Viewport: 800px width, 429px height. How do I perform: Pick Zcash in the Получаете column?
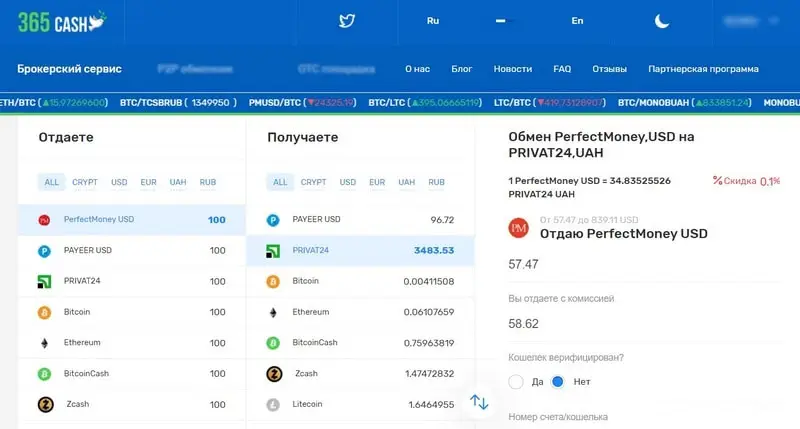306,373
